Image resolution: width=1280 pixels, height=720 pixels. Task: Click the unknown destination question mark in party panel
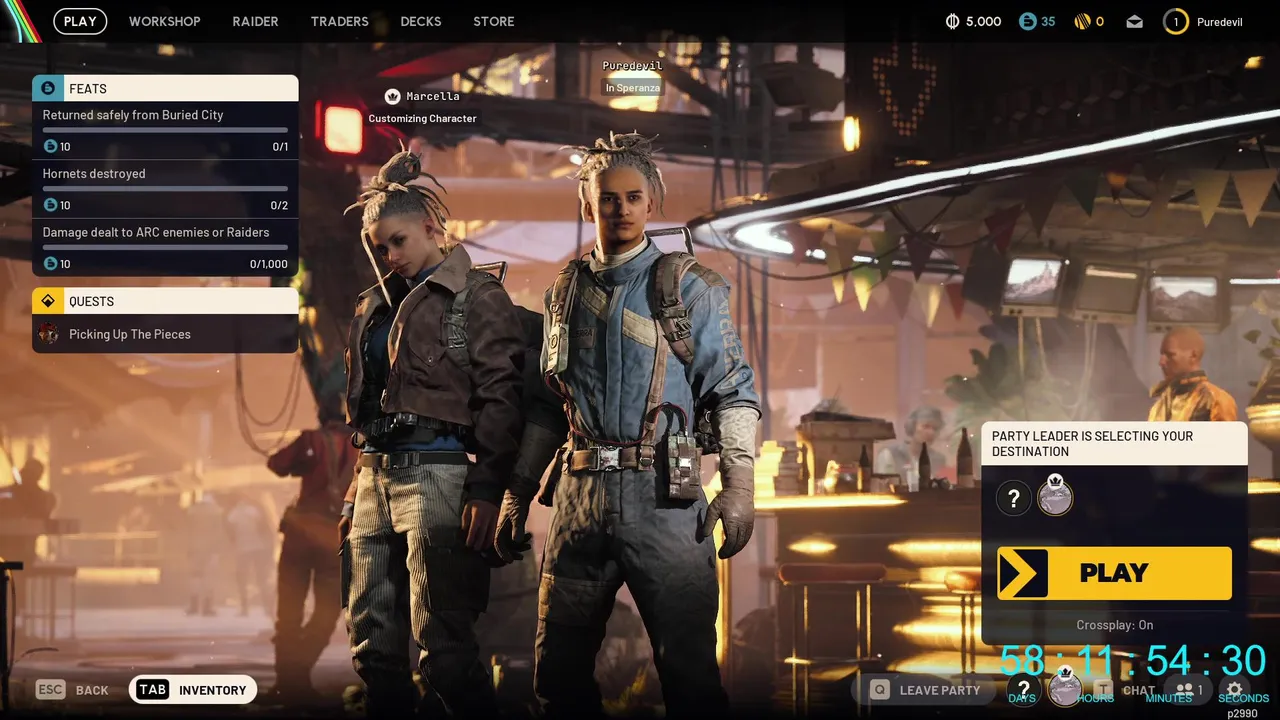click(1013, 498)
